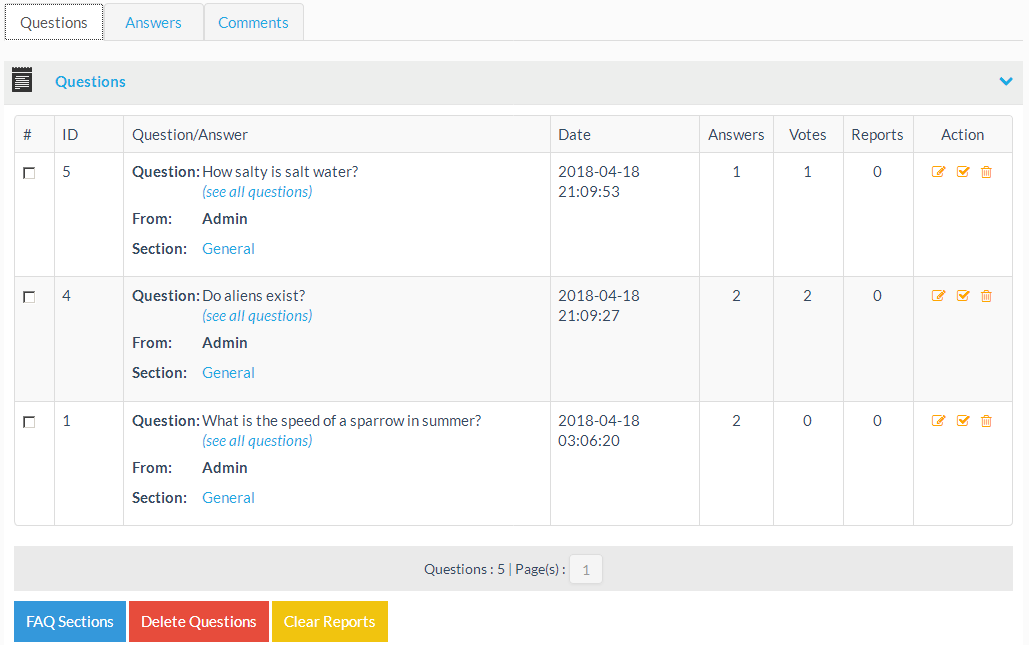Open the General section link for question 4
This screenshot has height=645, width=1029.
pyautogui.click(x=228, y=373)
